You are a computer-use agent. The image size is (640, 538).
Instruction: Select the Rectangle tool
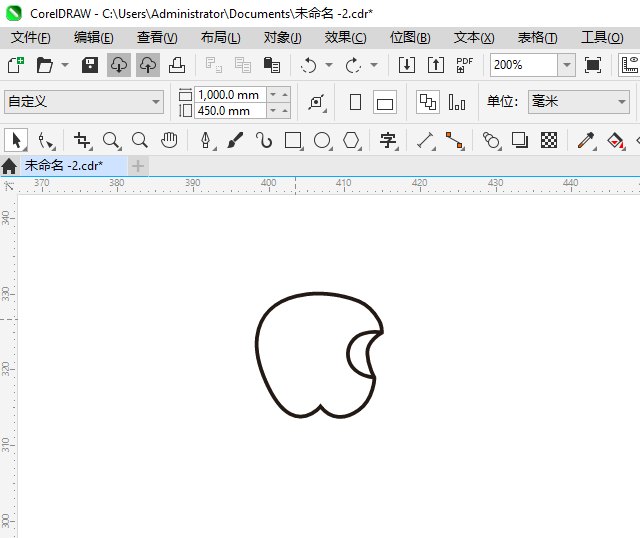(293, 140)
